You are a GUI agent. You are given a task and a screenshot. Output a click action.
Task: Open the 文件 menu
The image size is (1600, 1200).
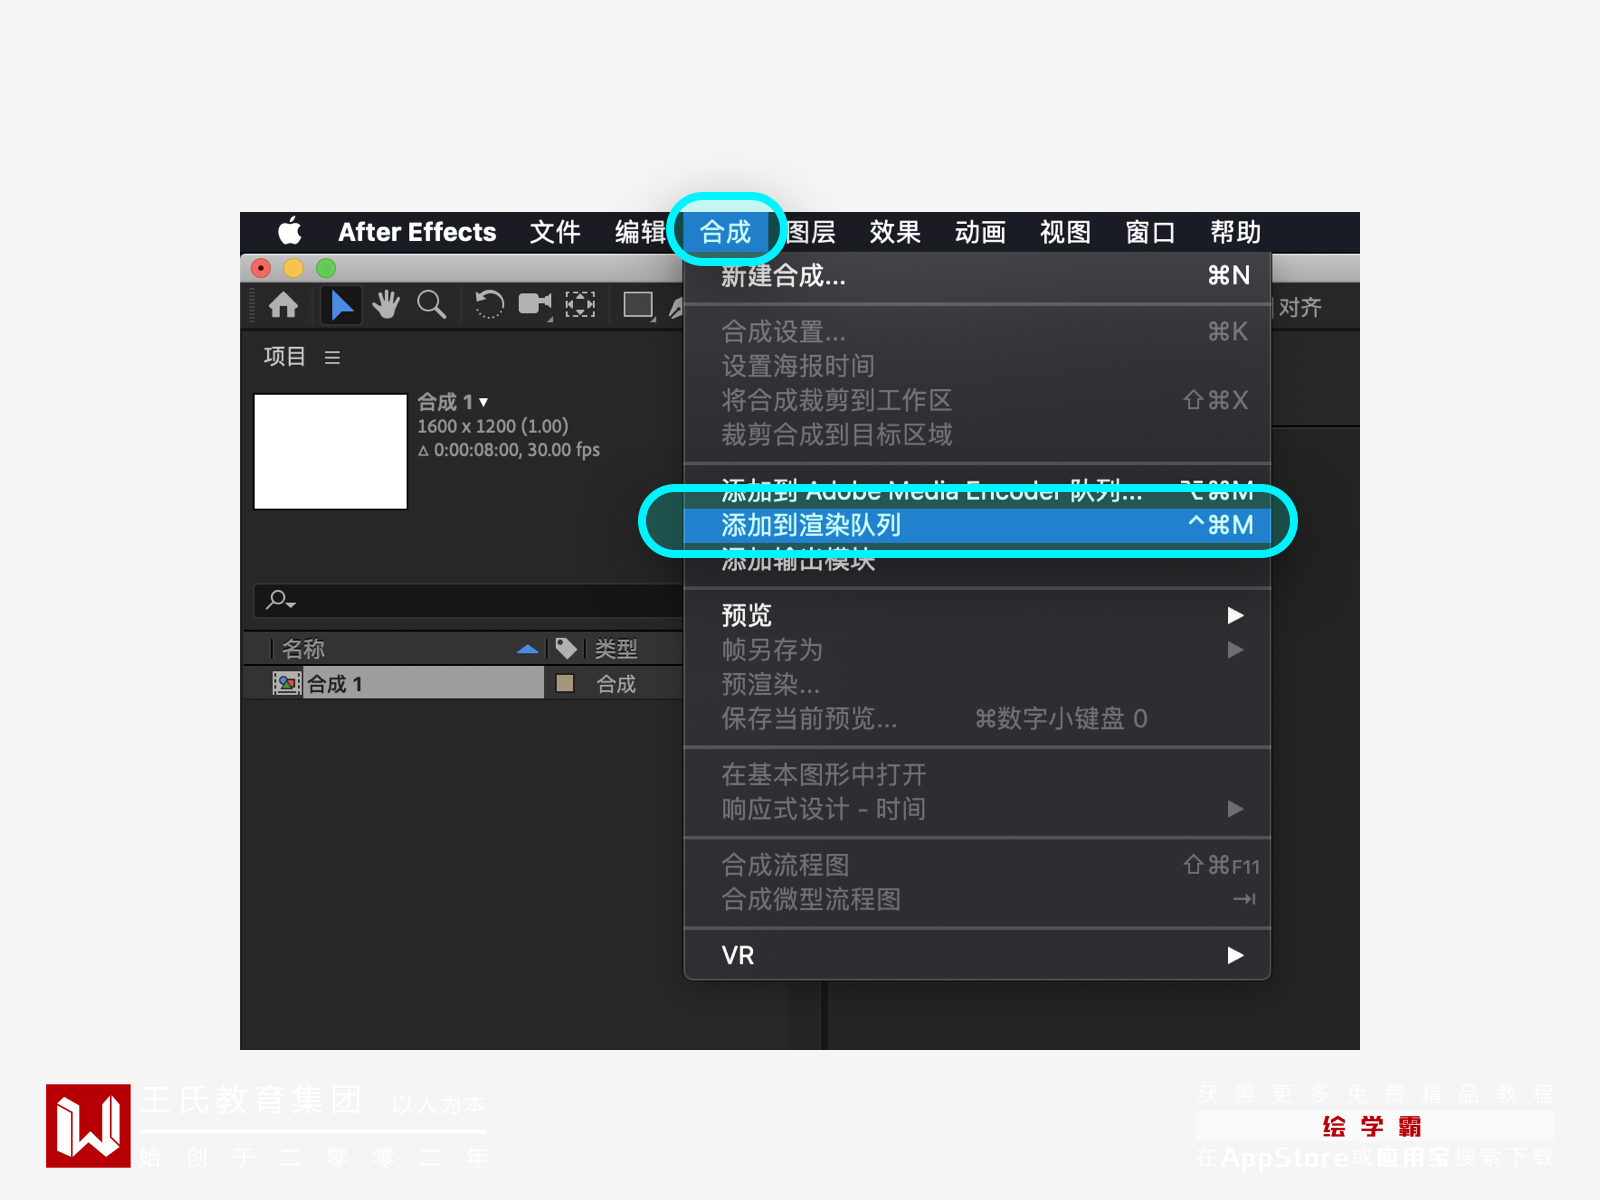[555, 232]
